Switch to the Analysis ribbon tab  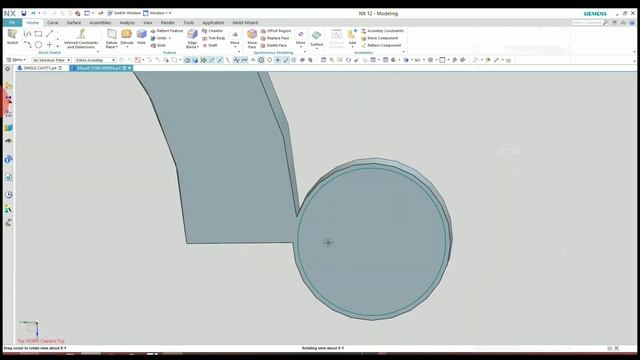click(127, 23)
